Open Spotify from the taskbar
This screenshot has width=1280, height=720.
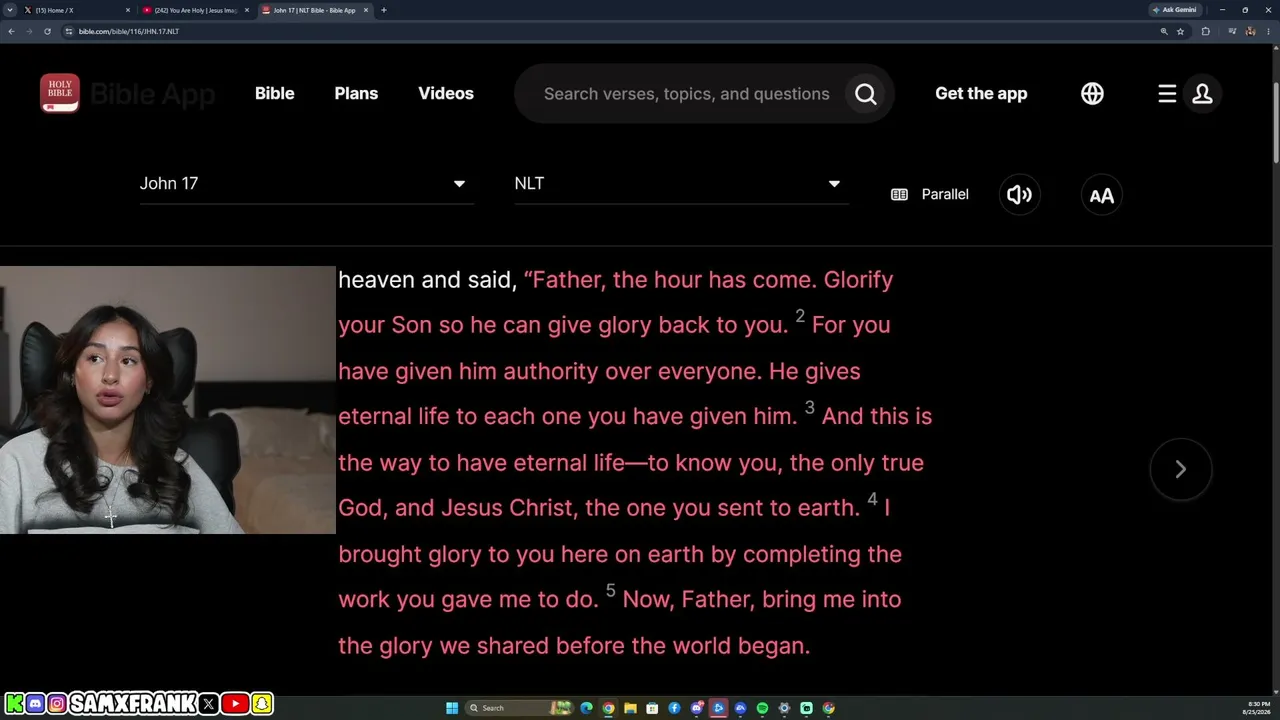coord(762,708)
